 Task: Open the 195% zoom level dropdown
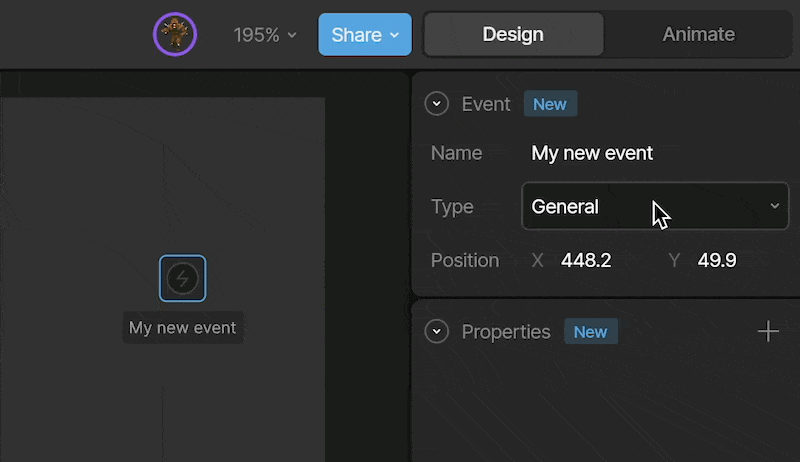point(265,35)
